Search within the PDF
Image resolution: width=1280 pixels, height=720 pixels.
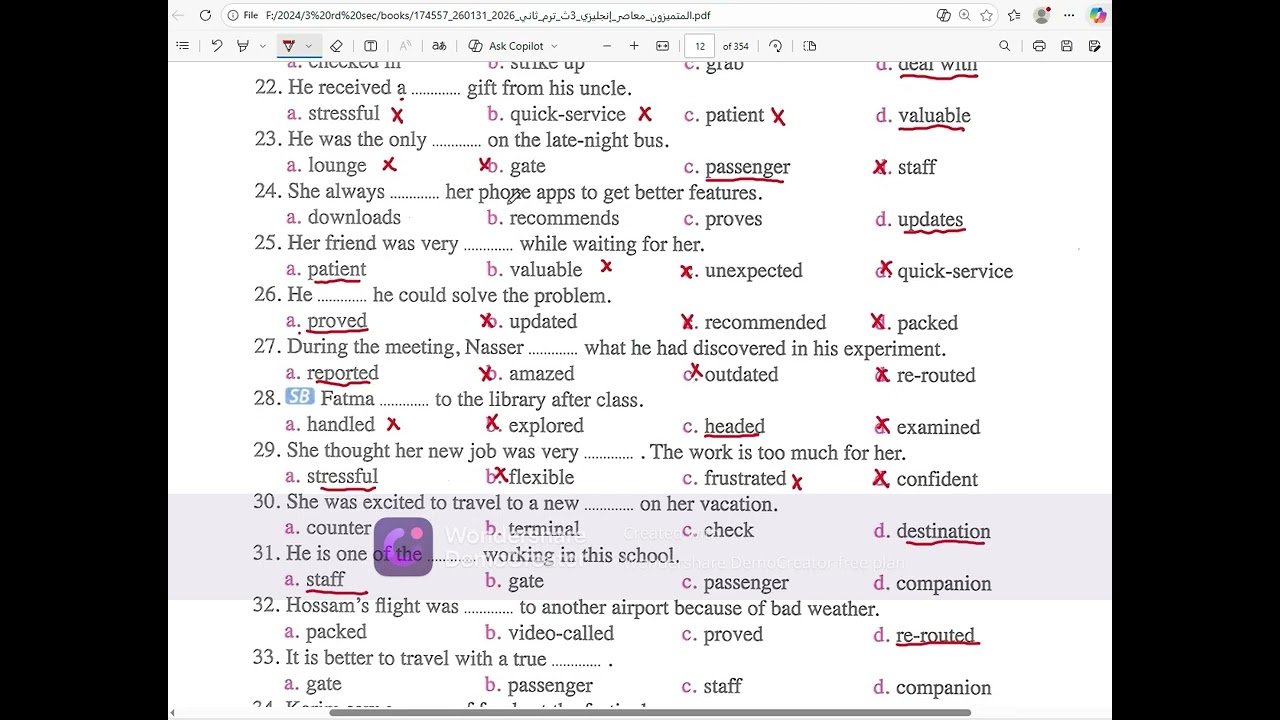[1005, 46]
